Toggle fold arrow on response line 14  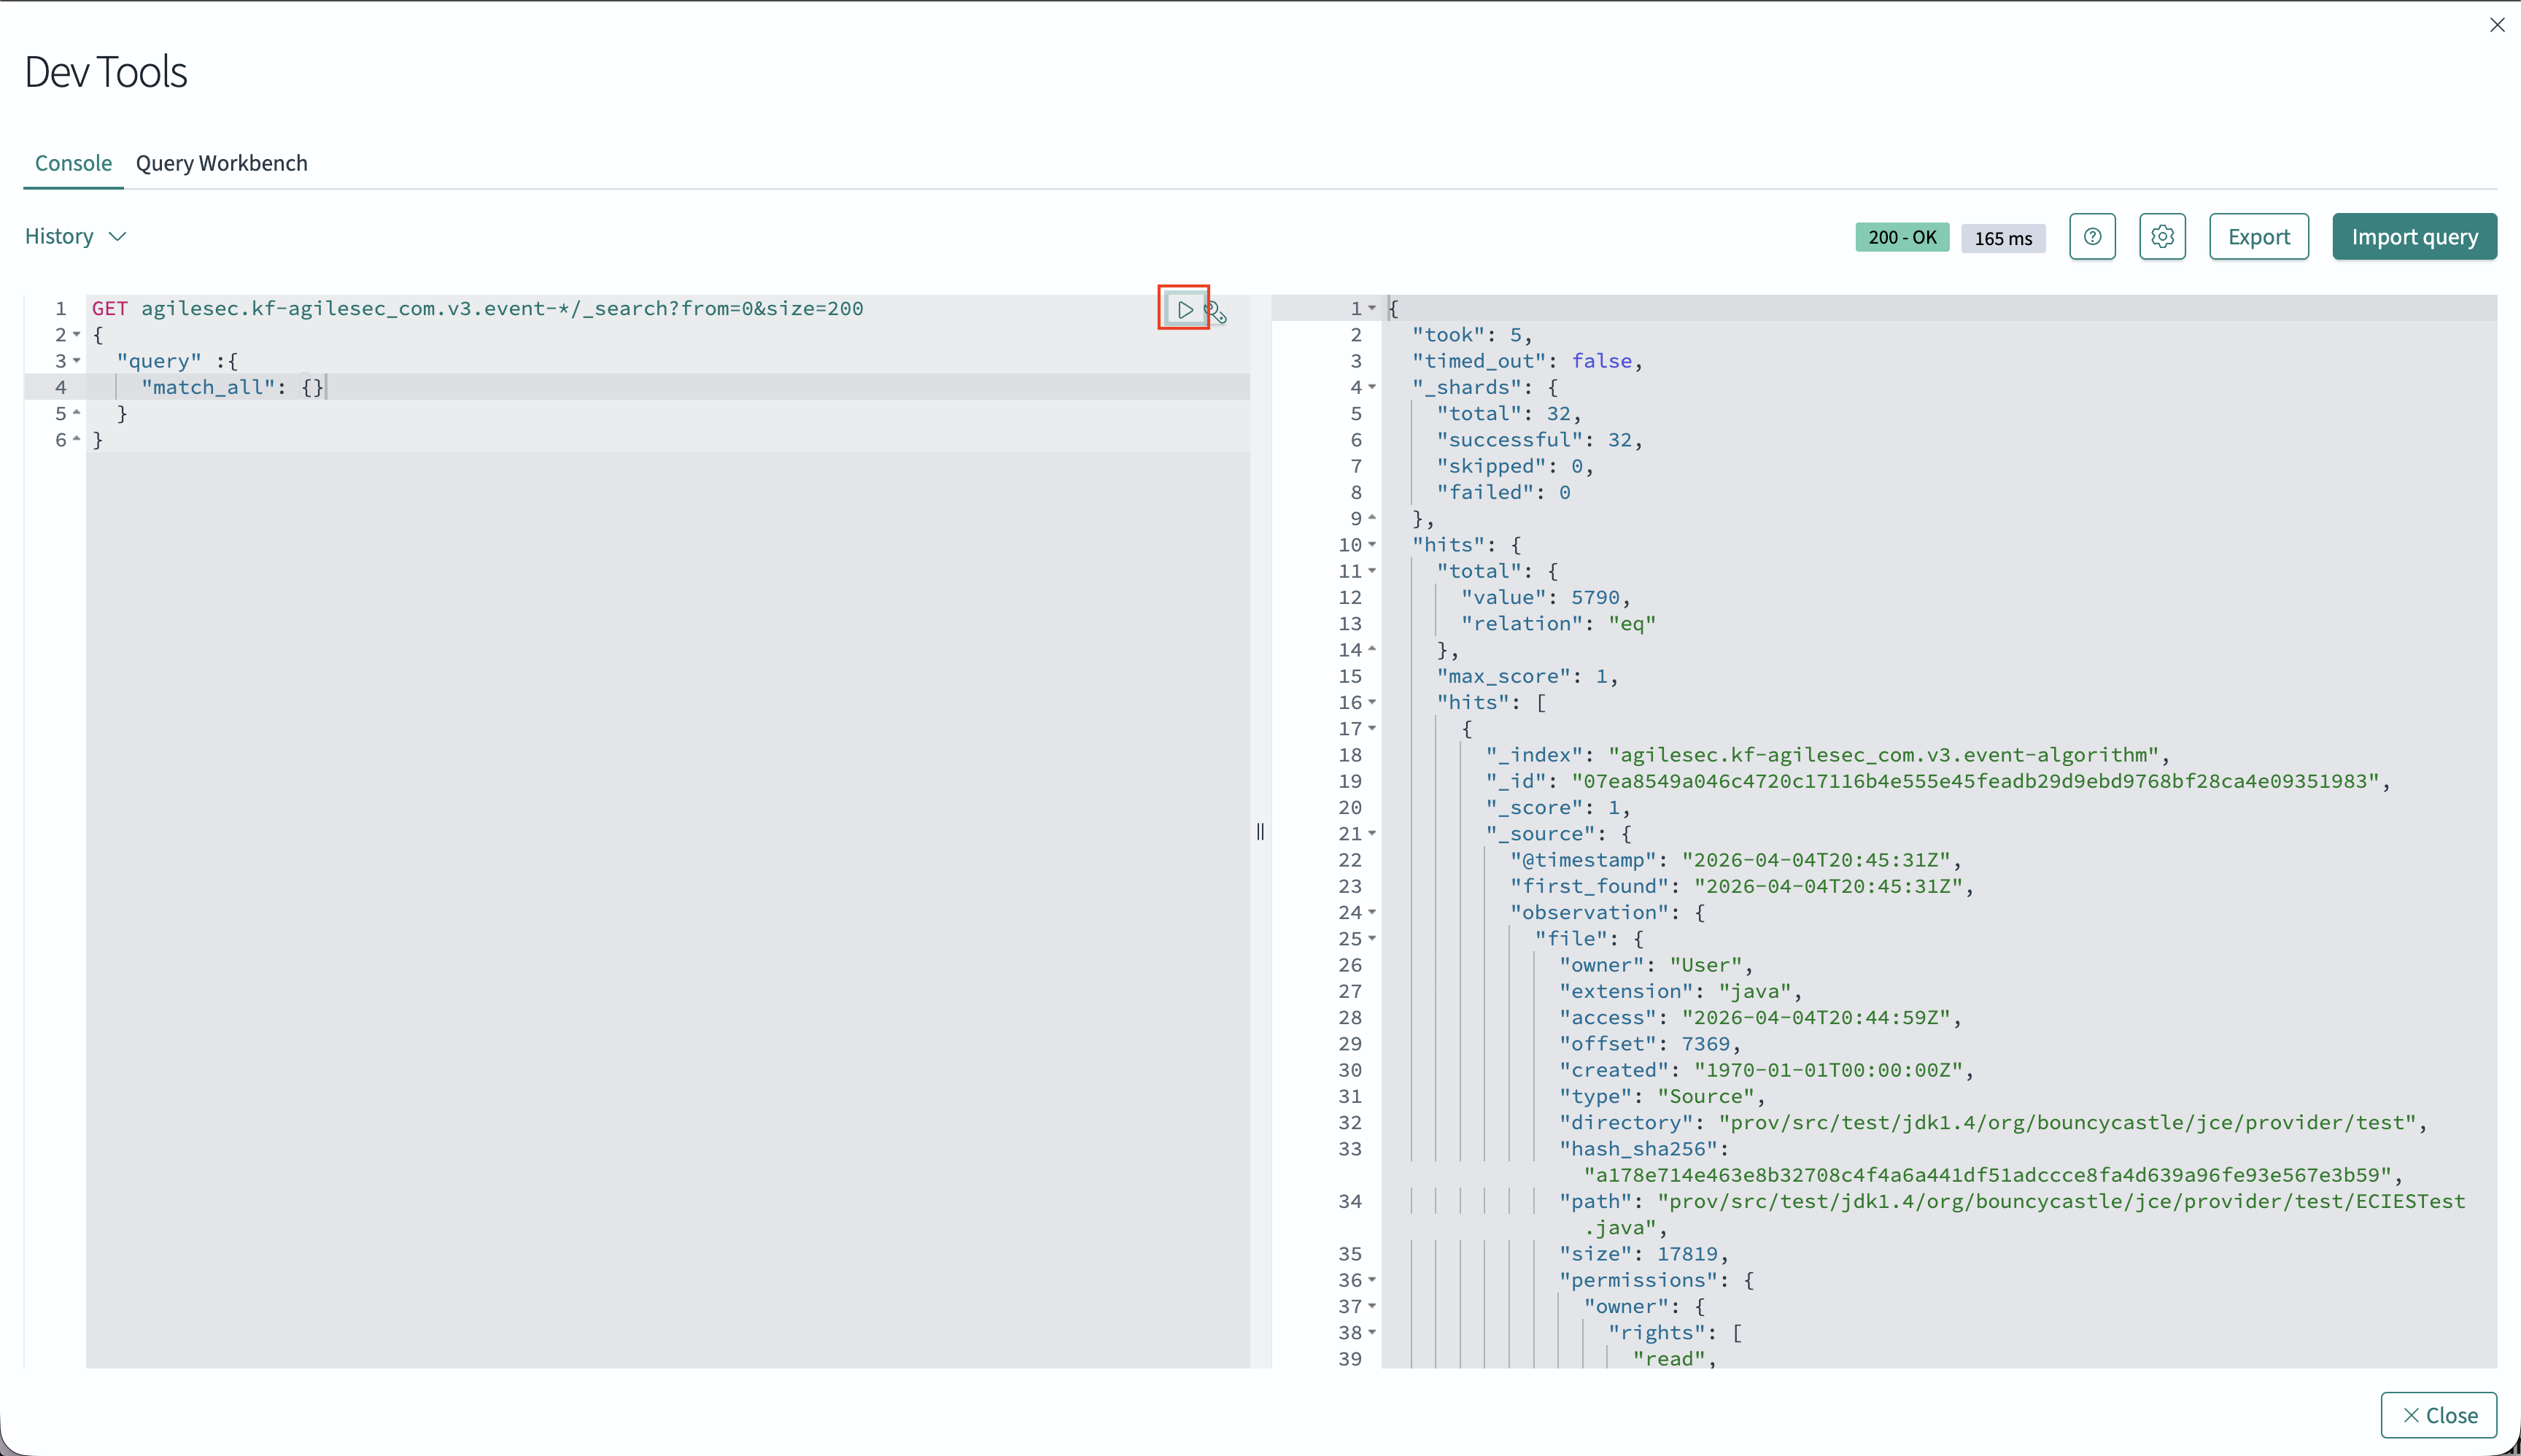pos(1372,649)
